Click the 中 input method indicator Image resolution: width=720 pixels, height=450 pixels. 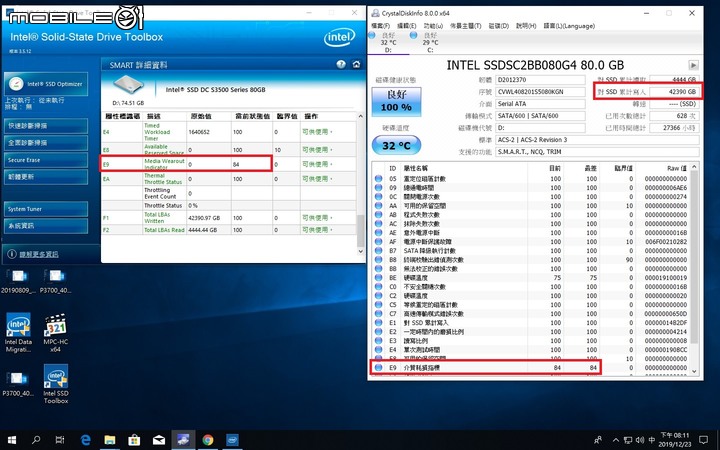click(652, 440)
